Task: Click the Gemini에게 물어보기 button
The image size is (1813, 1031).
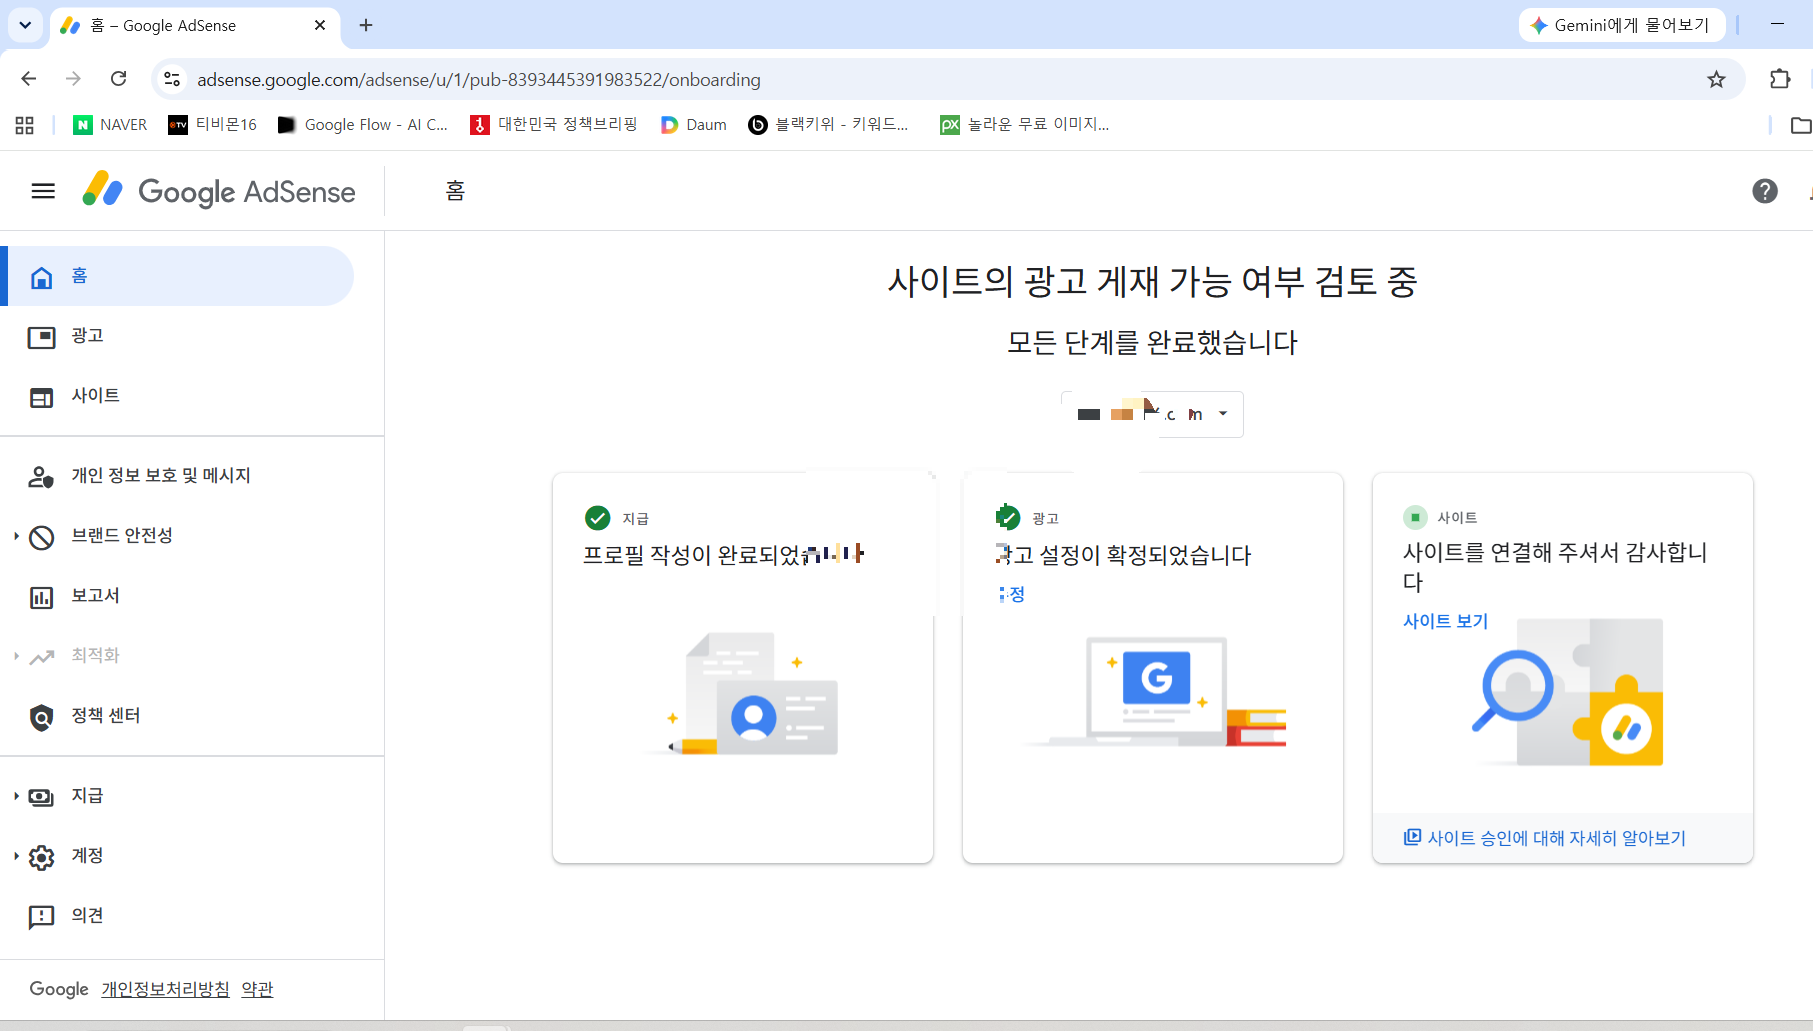Action: click(x=1621, y=25)
